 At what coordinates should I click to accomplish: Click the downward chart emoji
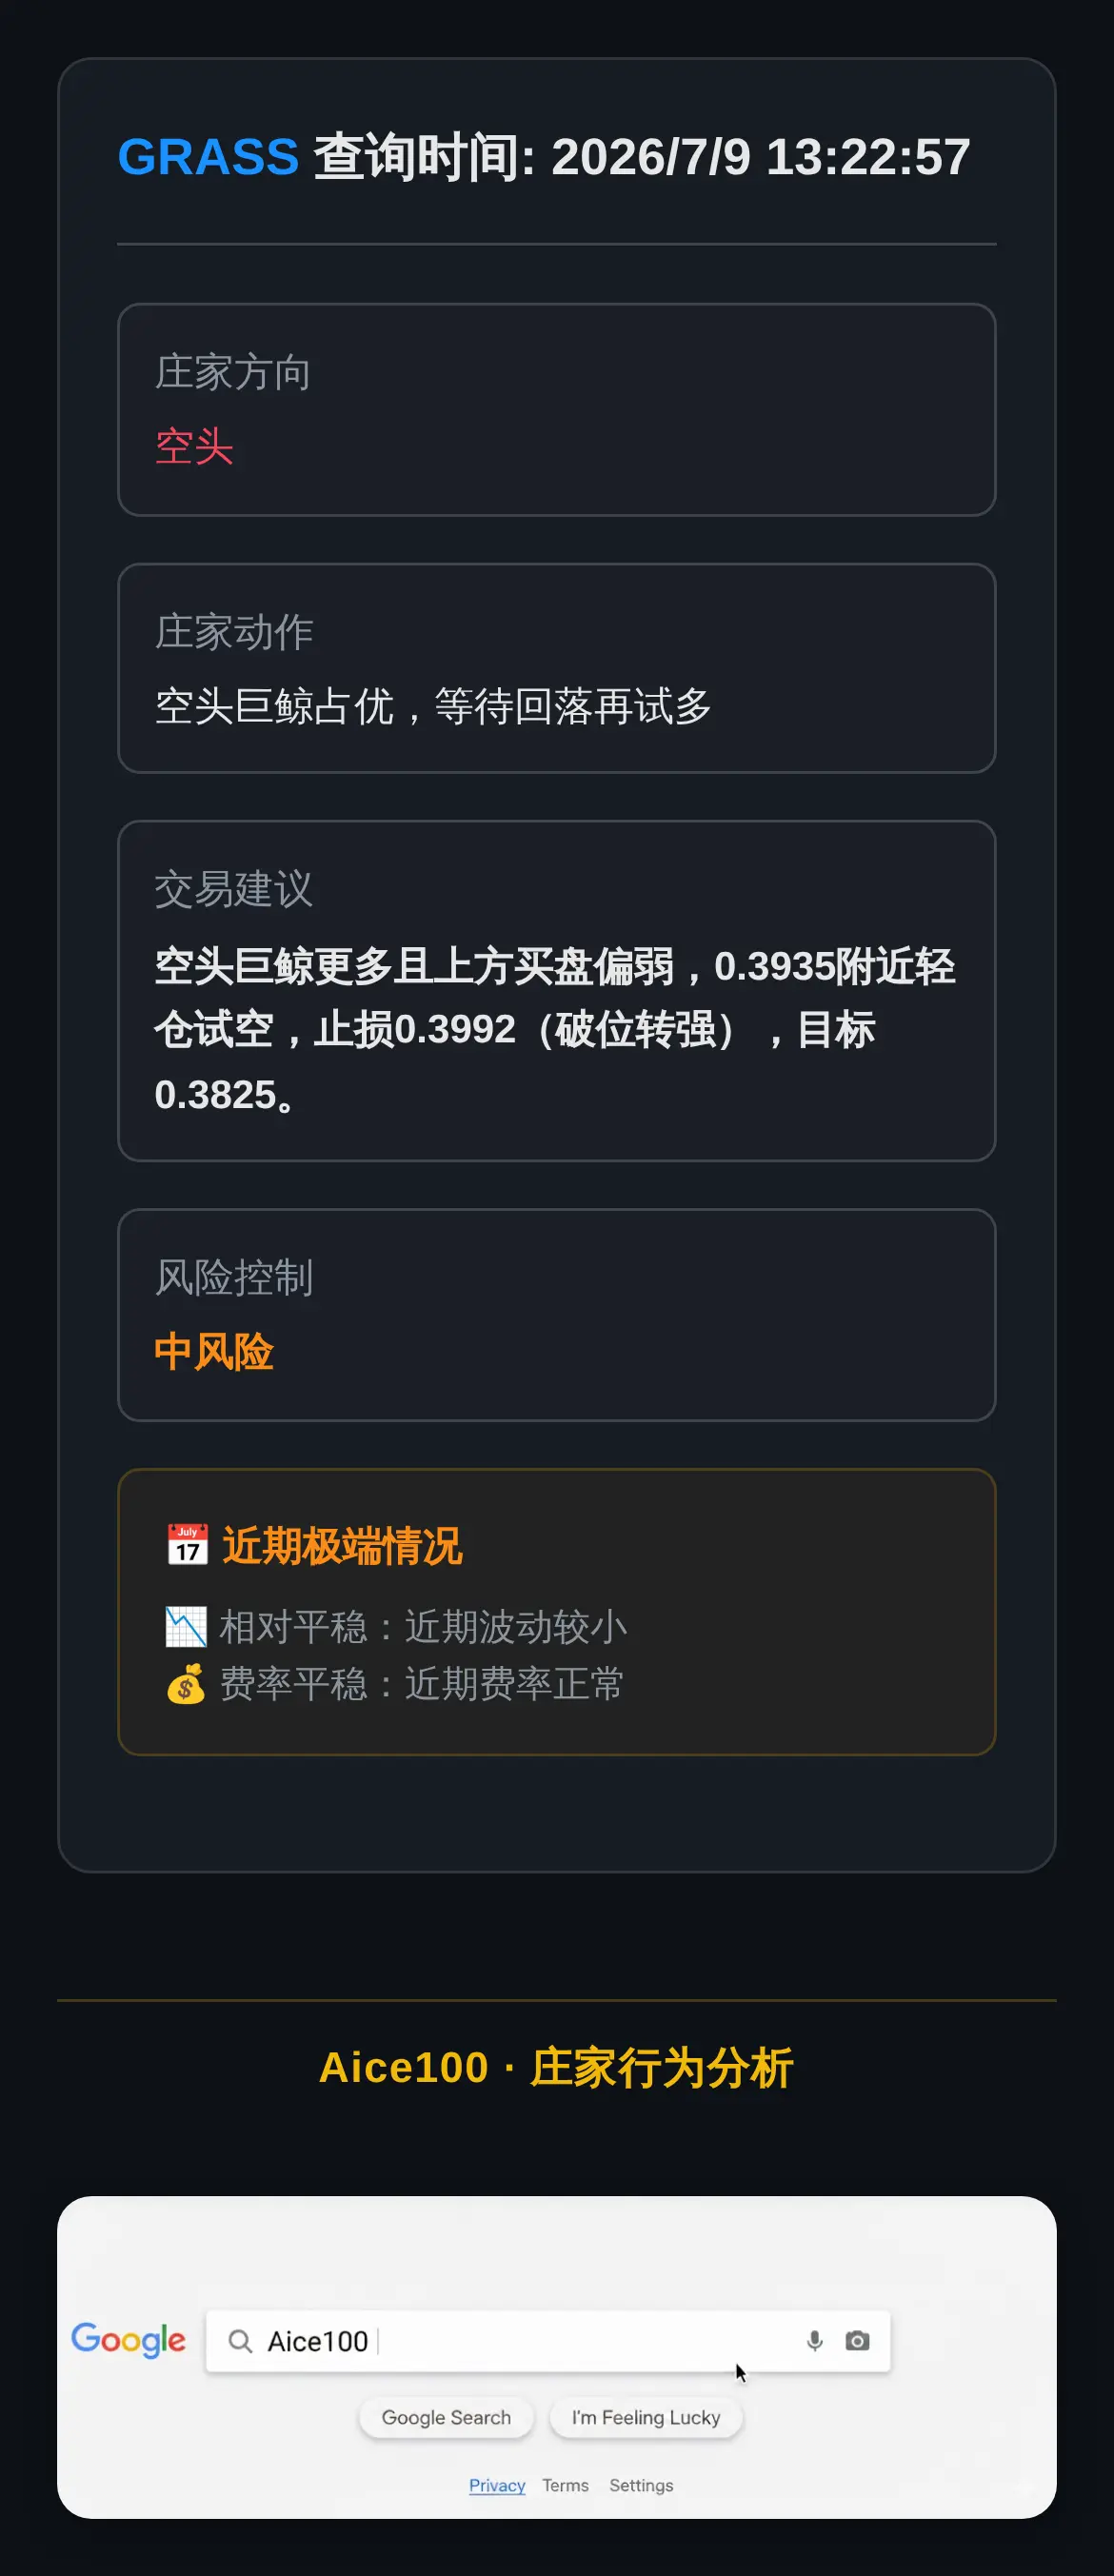[186, 1626]
